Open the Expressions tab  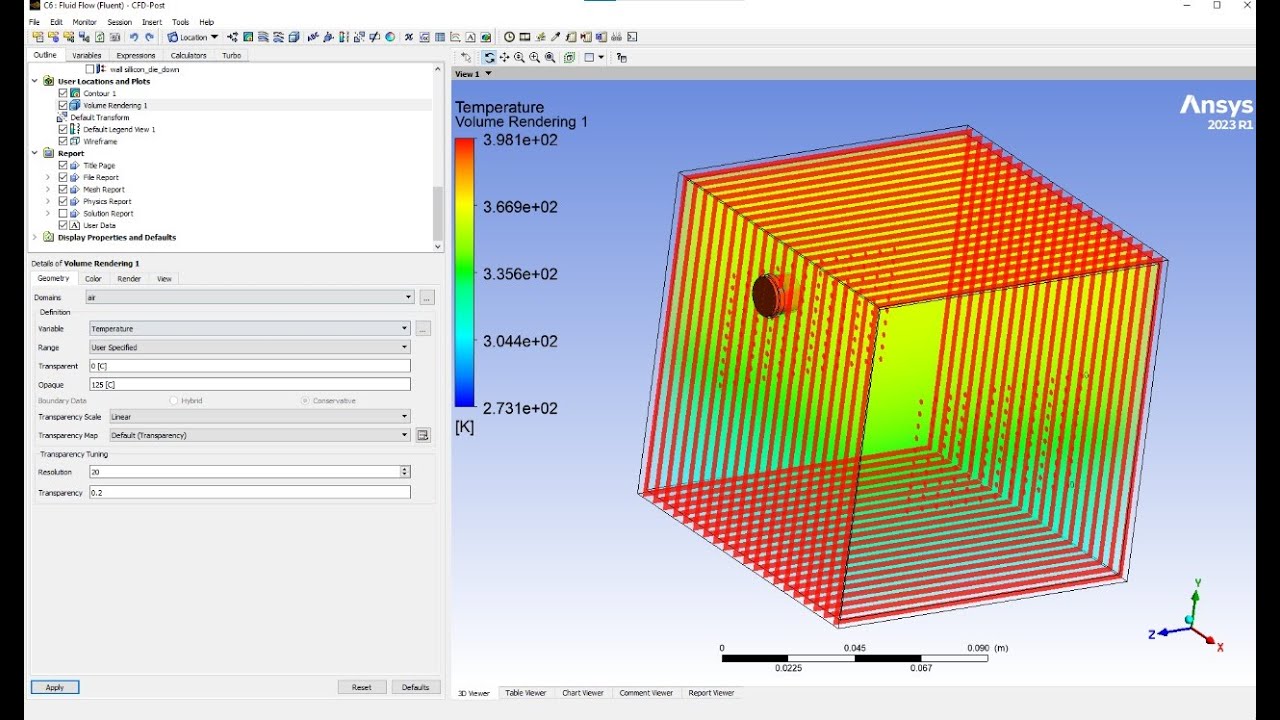coord(136,56)
